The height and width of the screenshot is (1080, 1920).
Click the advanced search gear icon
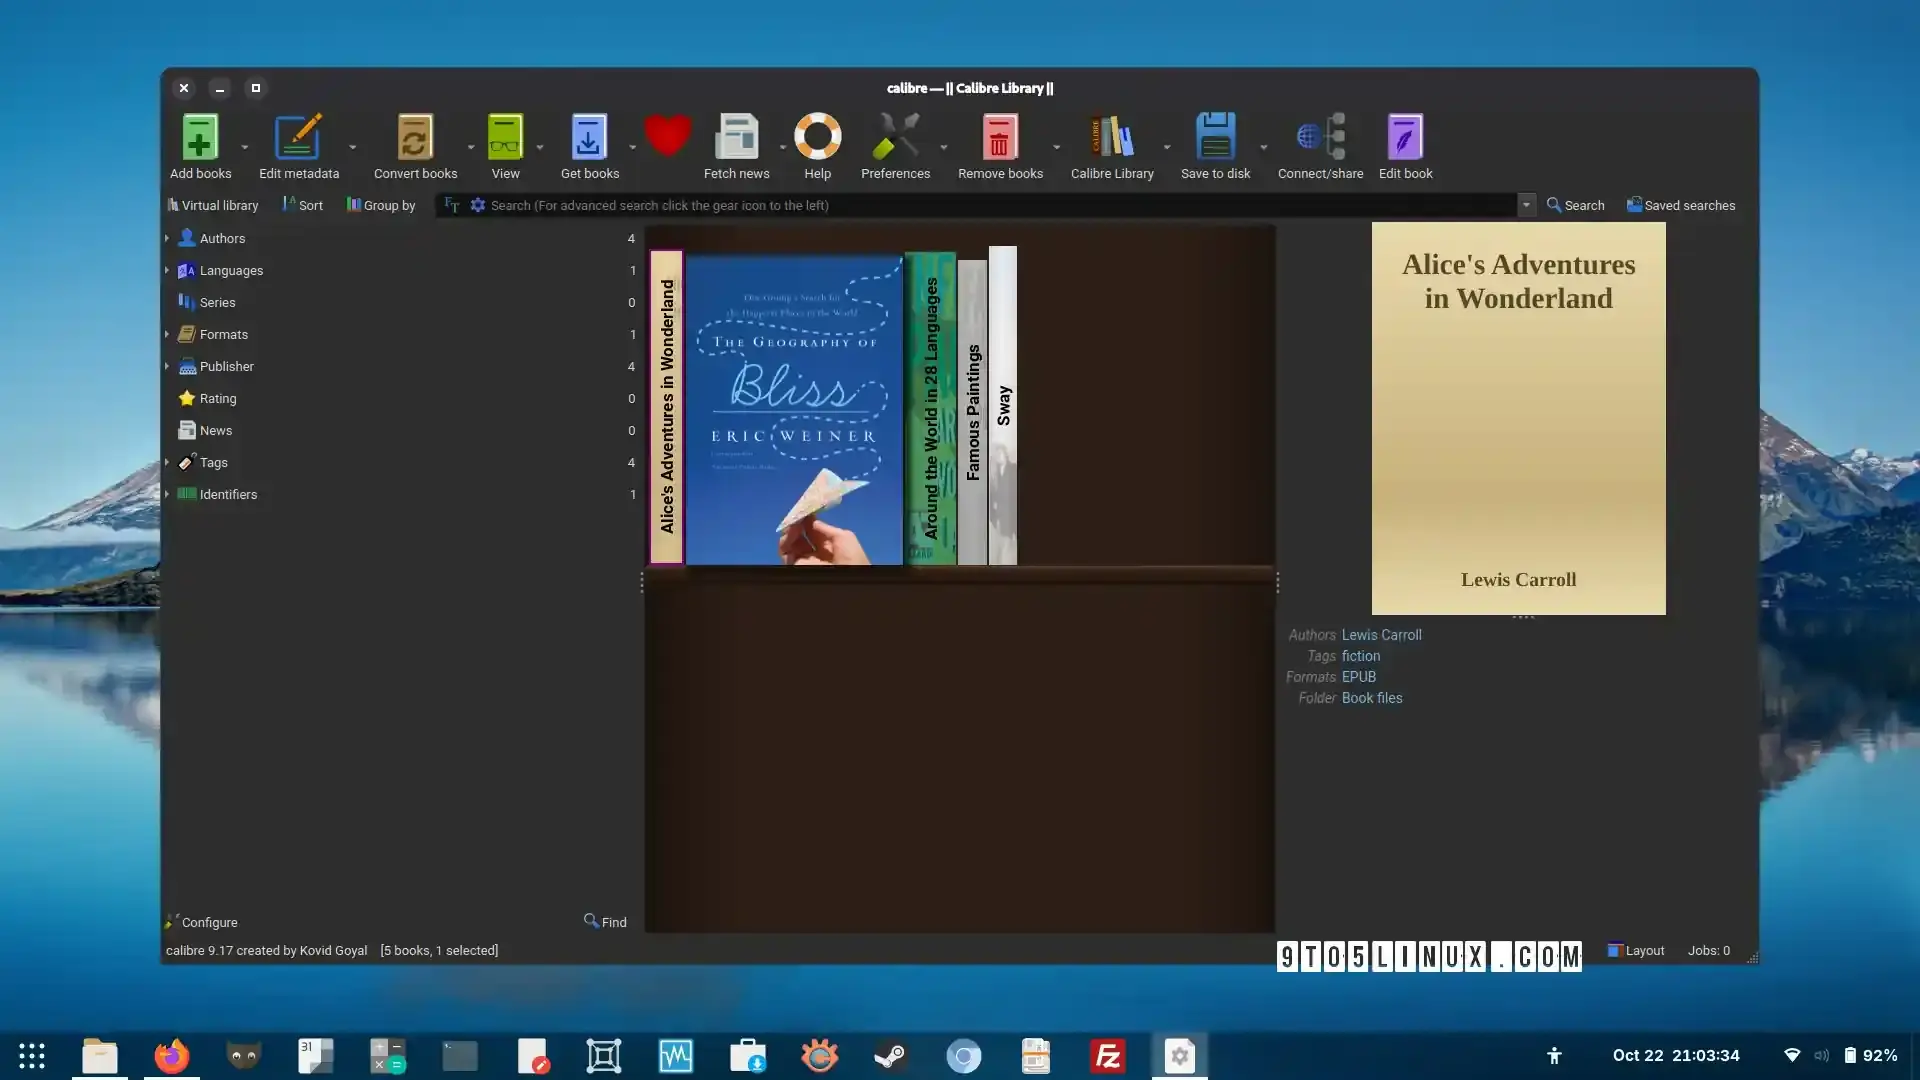(478, 205)
